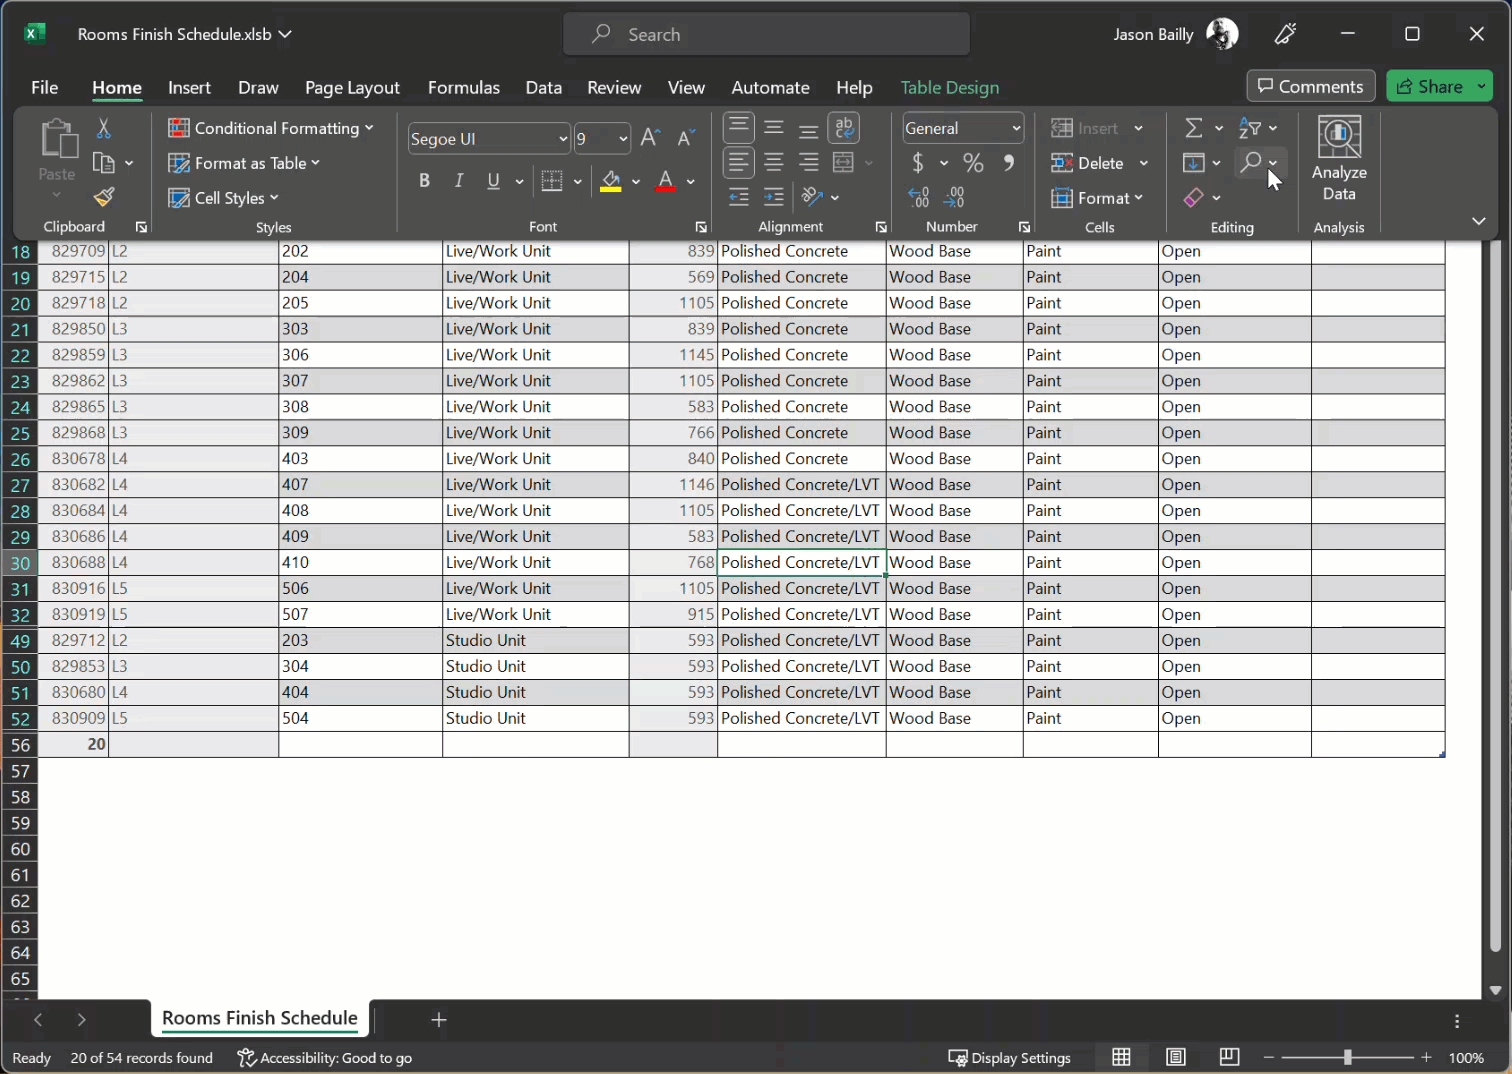Add a new sheet with plus button
Viewport: 1512px width, 1074px height.
point(438,1019)
